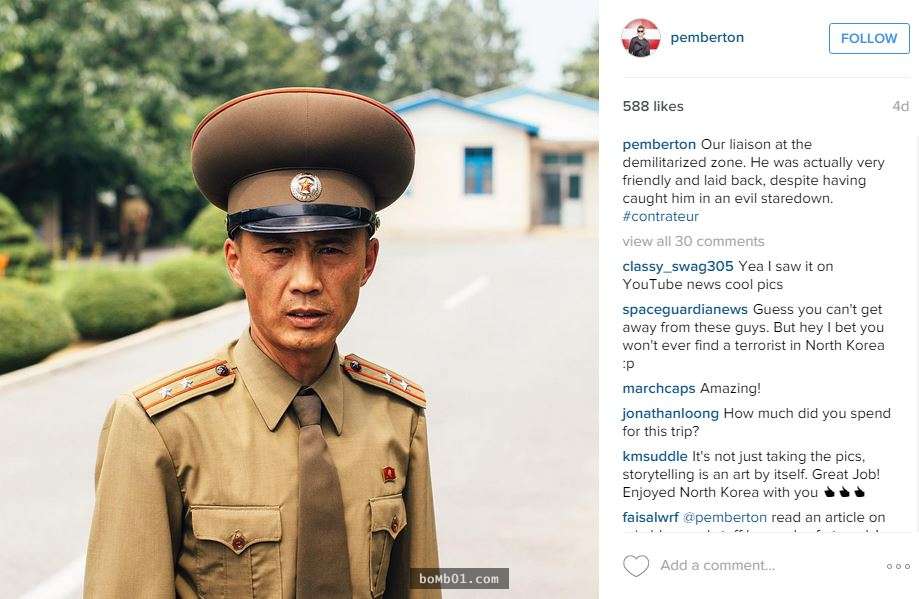Click the soldier photo
Screen dimensions: 919x599
tap(299, 300)
